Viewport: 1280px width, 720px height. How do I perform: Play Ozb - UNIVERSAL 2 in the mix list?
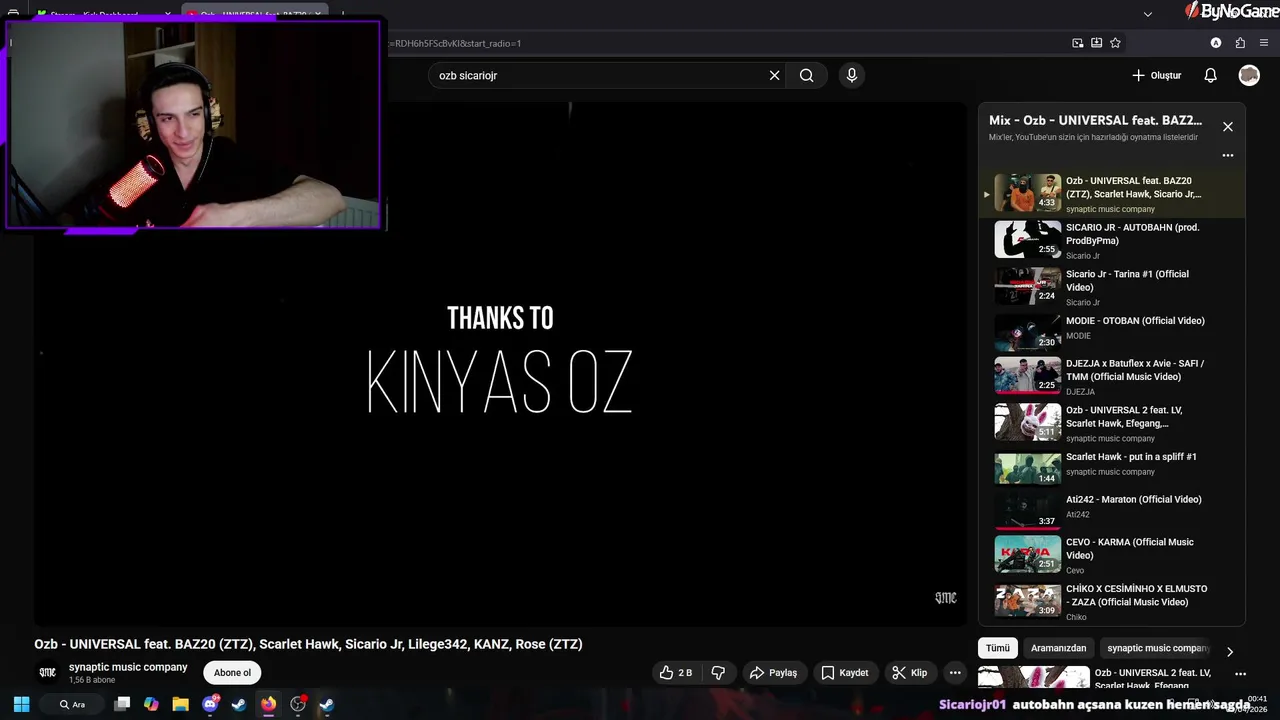(1111, 423)
